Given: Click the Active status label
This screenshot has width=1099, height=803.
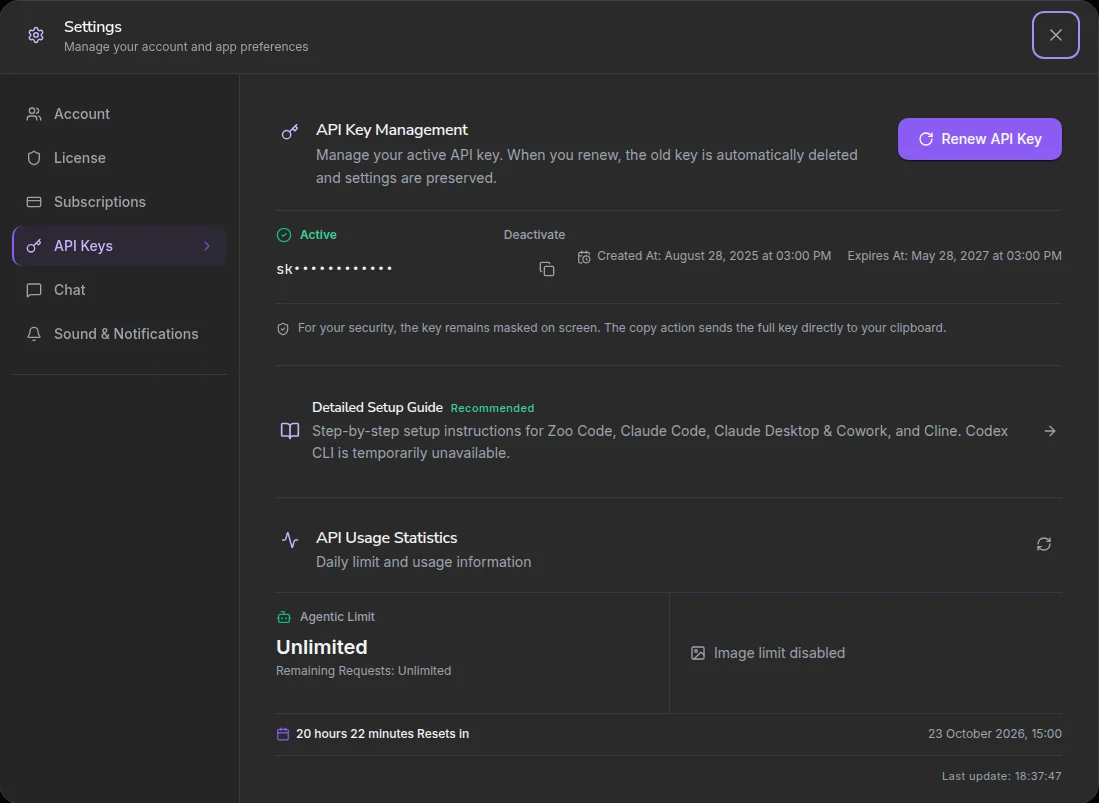Looking at the screenshot, I should click(x=318, y=235).
